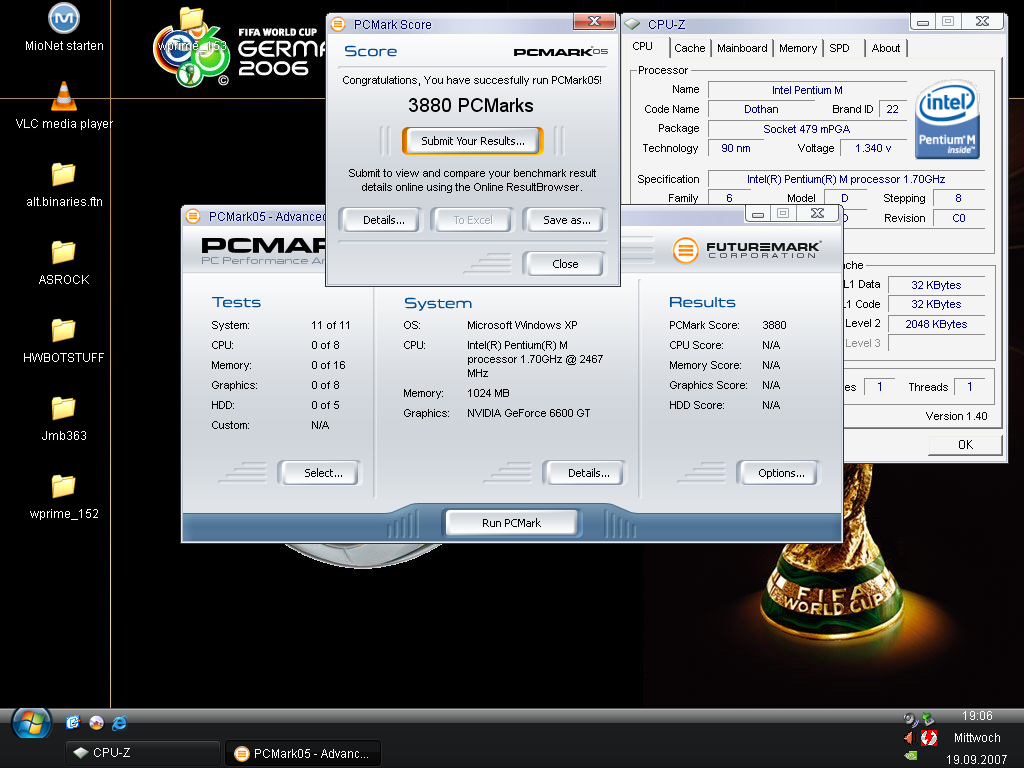Click the Brand ID value 22
This screenshot has height=768, width=1024.
(893, 109)
